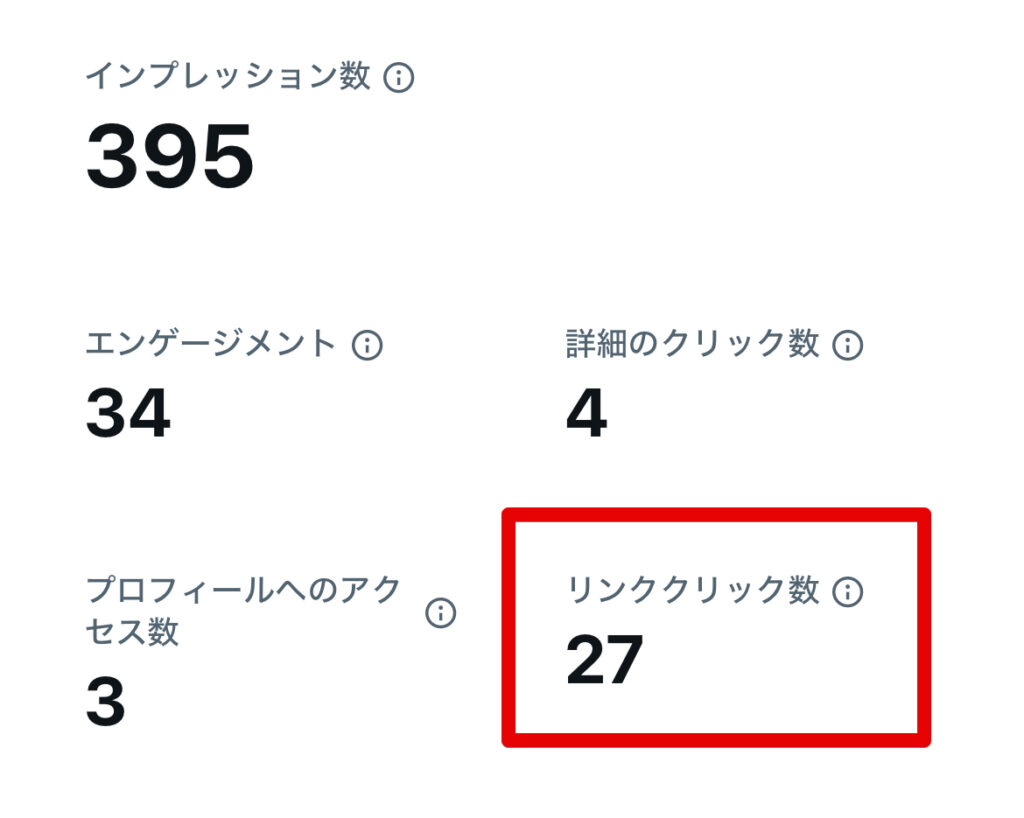Click info icon beside 詳細のクリック数

click(x=848, y=345)
